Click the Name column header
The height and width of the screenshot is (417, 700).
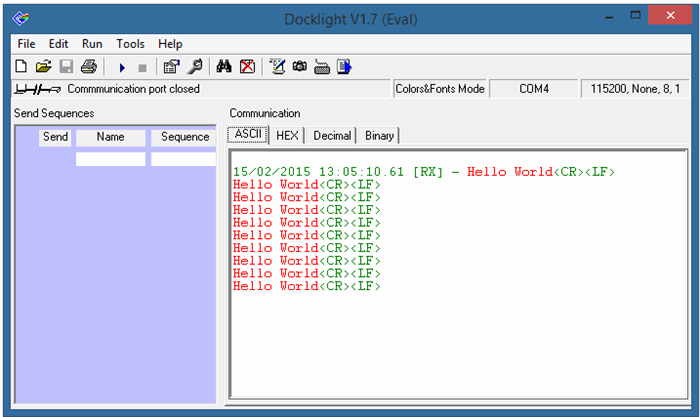[x=110, y=137]
